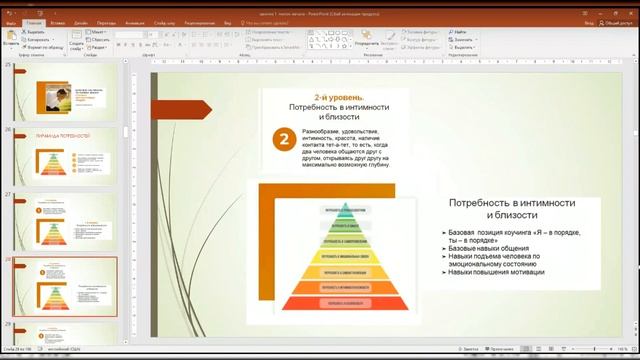Toggle text Shadow (S) in font group
Viewport: 640px width, 360px height.
(x=140, y=44)
